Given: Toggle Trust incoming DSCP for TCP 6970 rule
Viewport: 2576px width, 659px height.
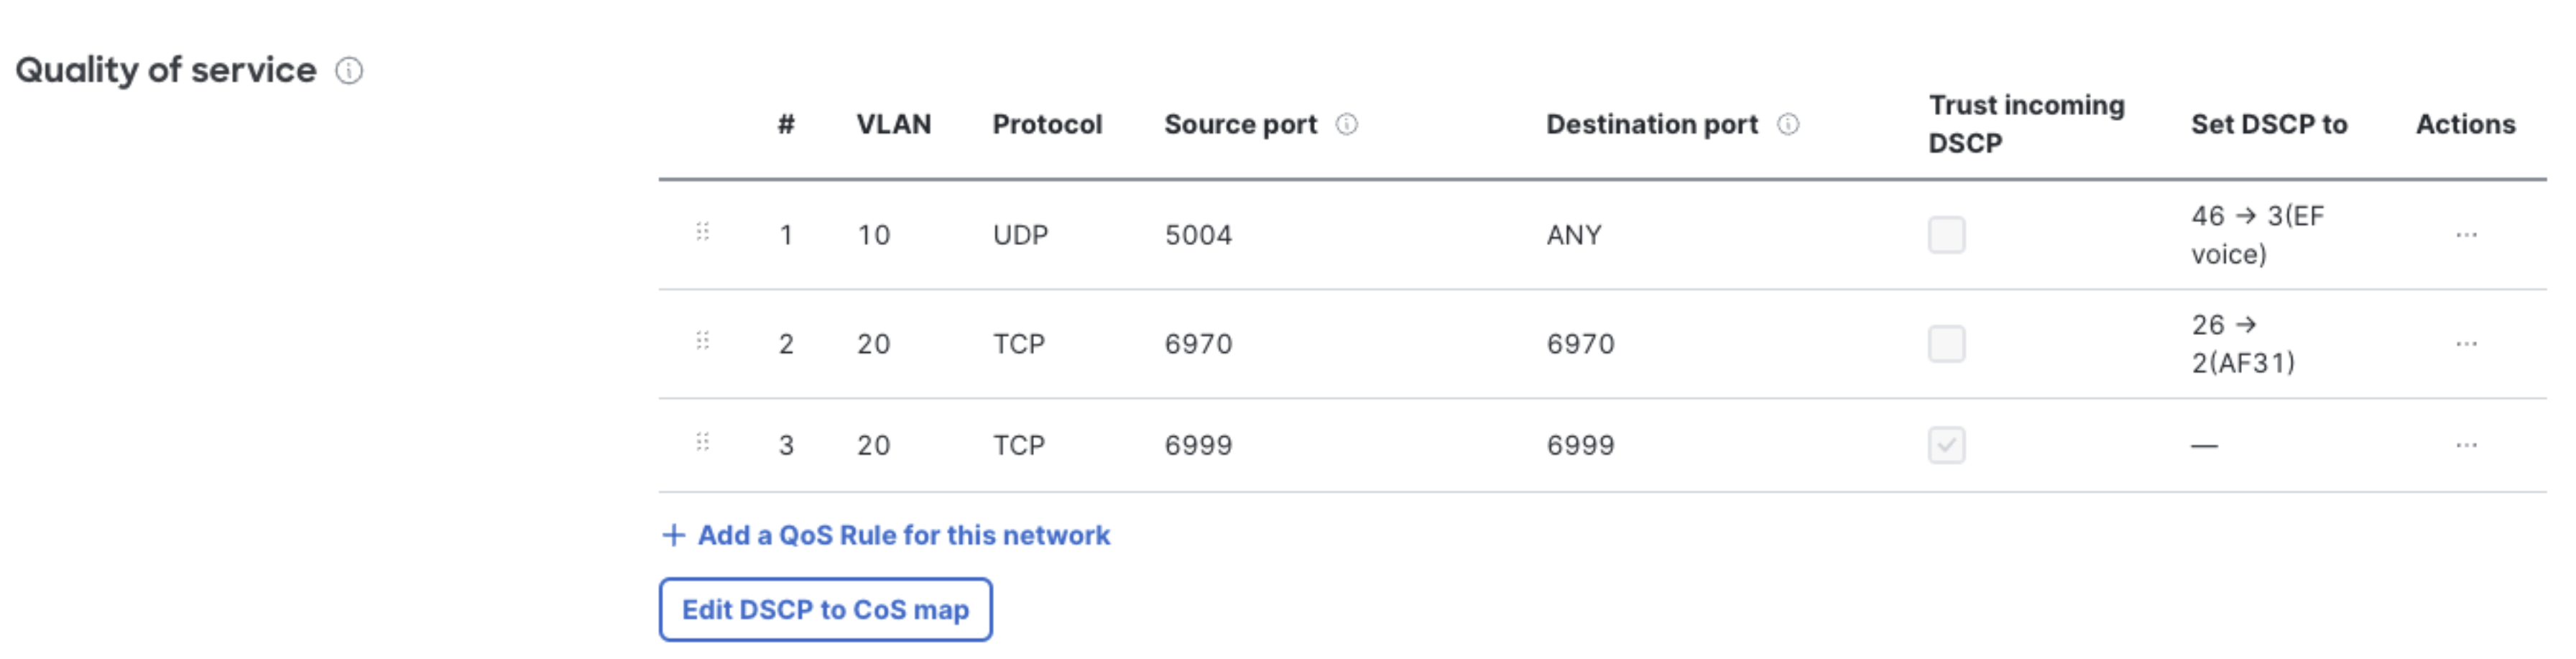Looking at the screenshot, I should pyautogui.click(x=1946, y=344).
